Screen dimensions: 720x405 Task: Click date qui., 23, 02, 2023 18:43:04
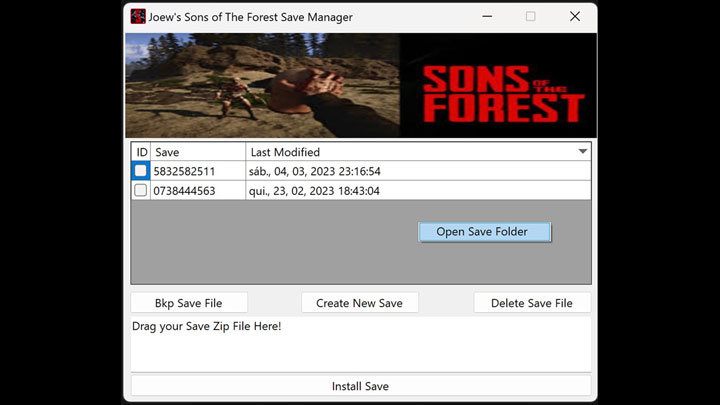pyautogui.click(x=314, y=191)
